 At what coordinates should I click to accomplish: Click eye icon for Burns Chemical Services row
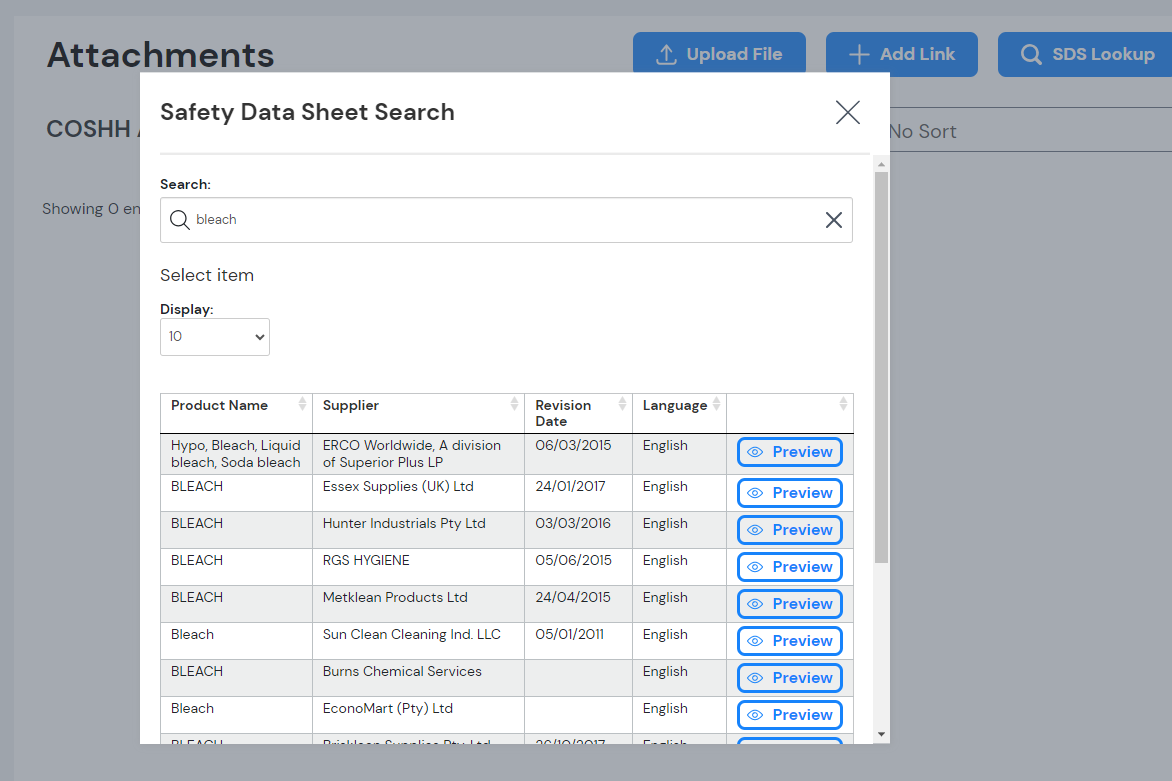pos(755,678)
